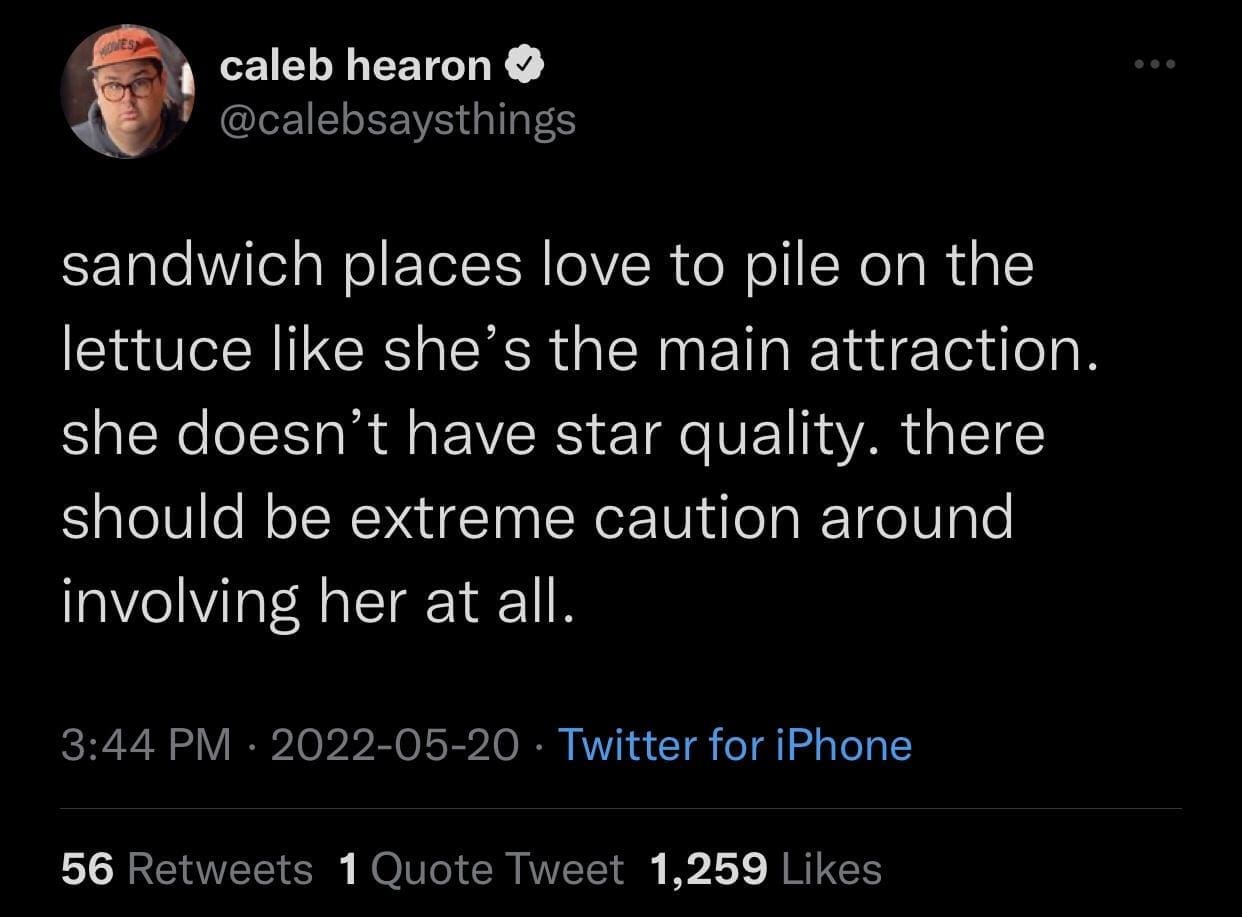
Task: Click tweet line "lettuce like she's the main attraction"
Action: [579, 351]
